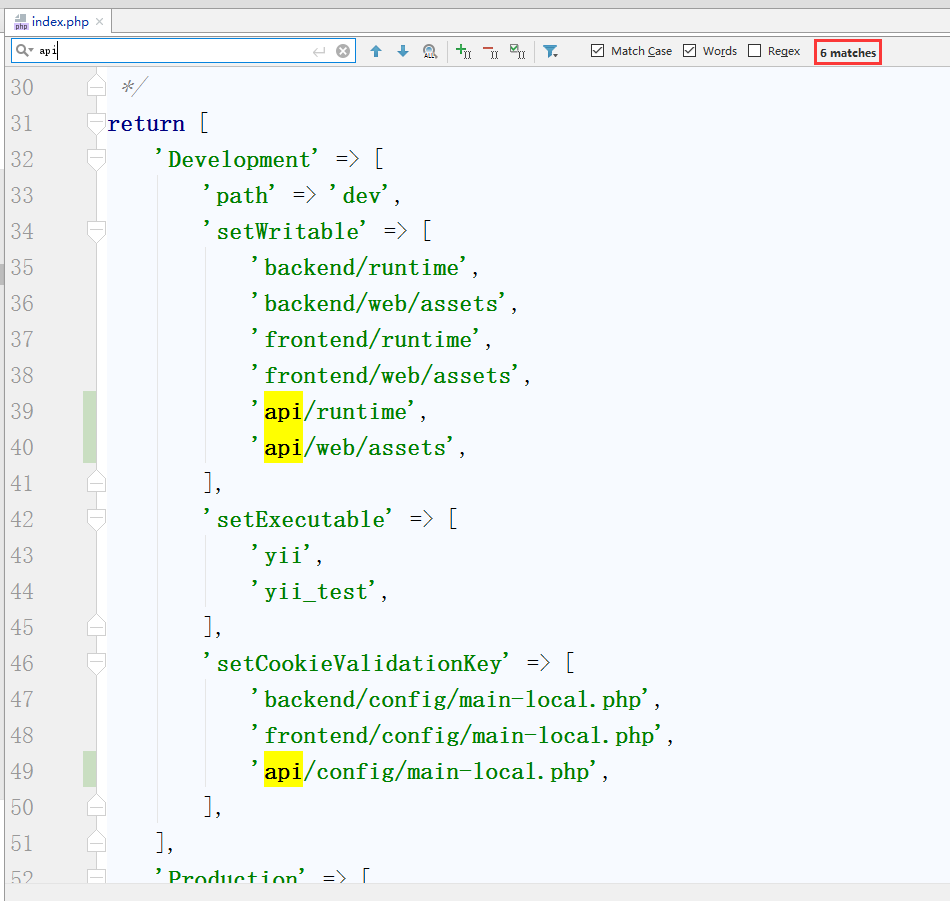Go to next search occurrence arrow

point(403,51)
